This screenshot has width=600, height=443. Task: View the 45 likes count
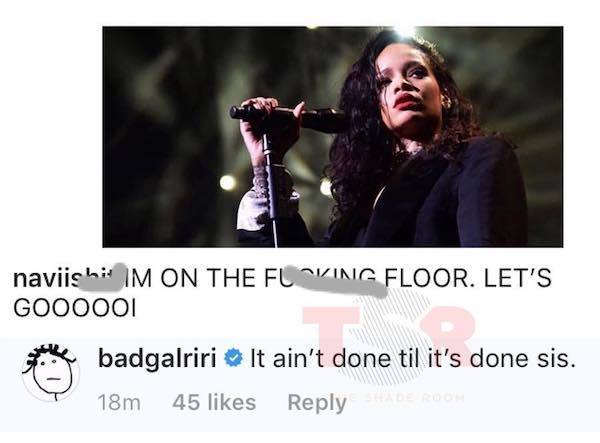tap(214, 402)
